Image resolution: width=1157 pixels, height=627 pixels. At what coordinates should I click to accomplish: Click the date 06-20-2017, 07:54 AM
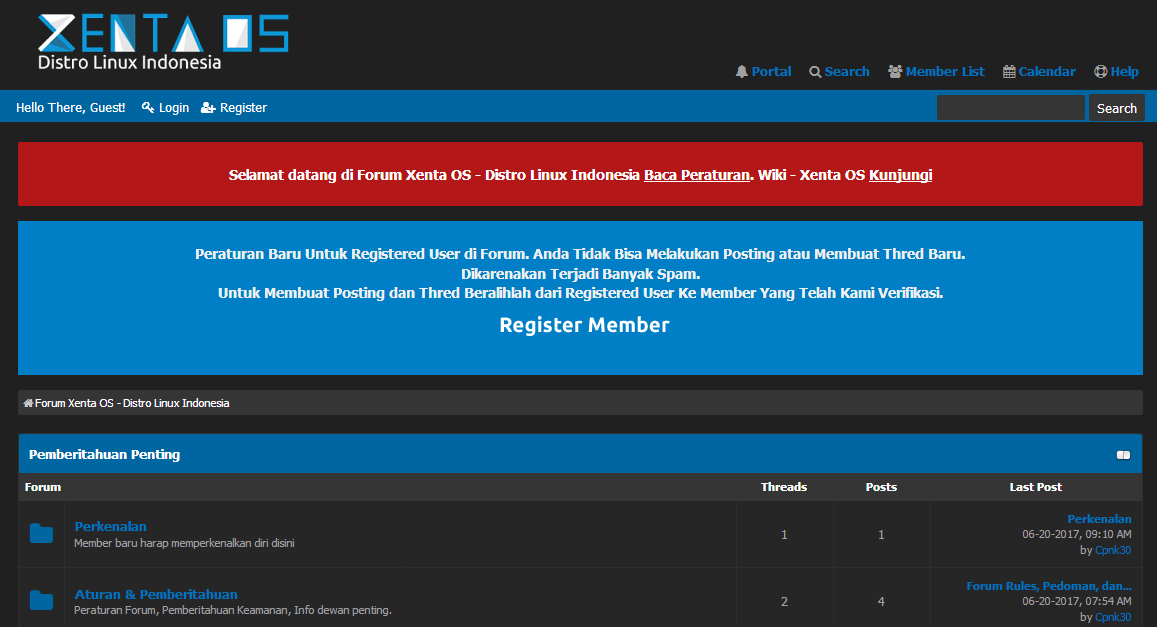pyautogui.click(x=1077, y=601)
